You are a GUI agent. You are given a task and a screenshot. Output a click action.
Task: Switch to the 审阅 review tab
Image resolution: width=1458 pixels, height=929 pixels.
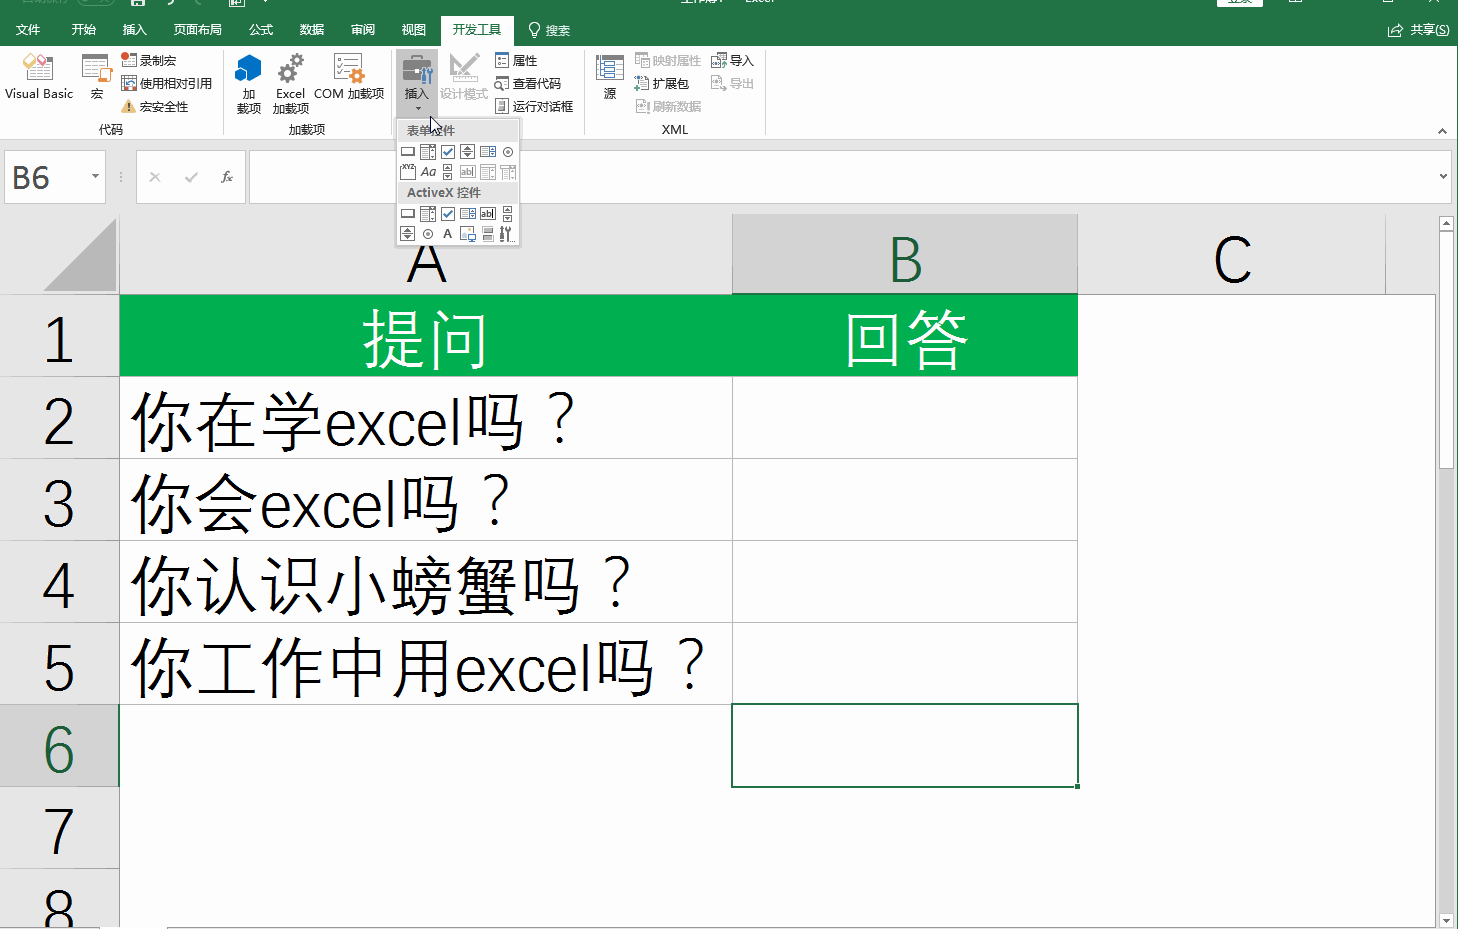coord(363,30)
